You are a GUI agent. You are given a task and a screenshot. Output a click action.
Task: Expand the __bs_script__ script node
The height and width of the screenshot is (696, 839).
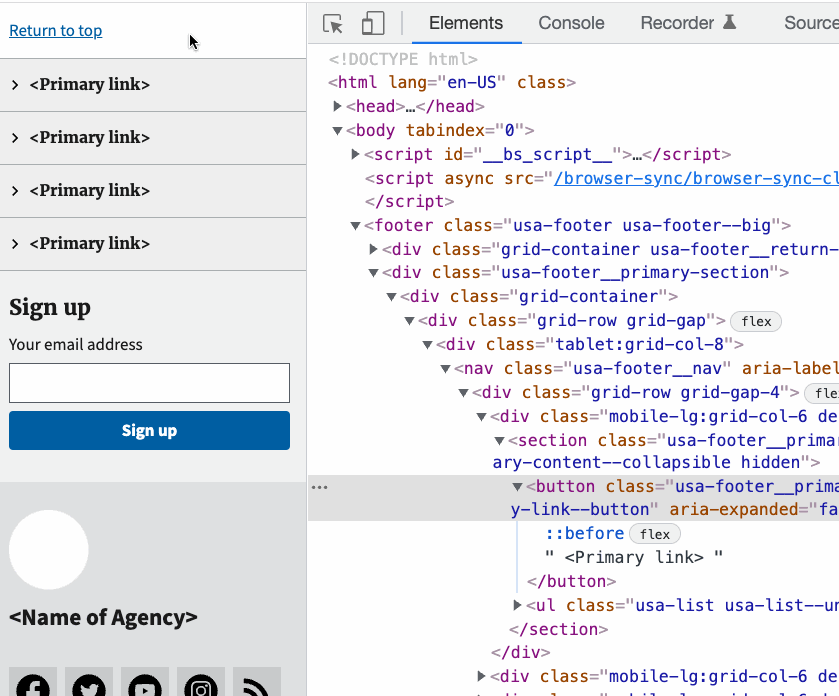pos(355,154)
